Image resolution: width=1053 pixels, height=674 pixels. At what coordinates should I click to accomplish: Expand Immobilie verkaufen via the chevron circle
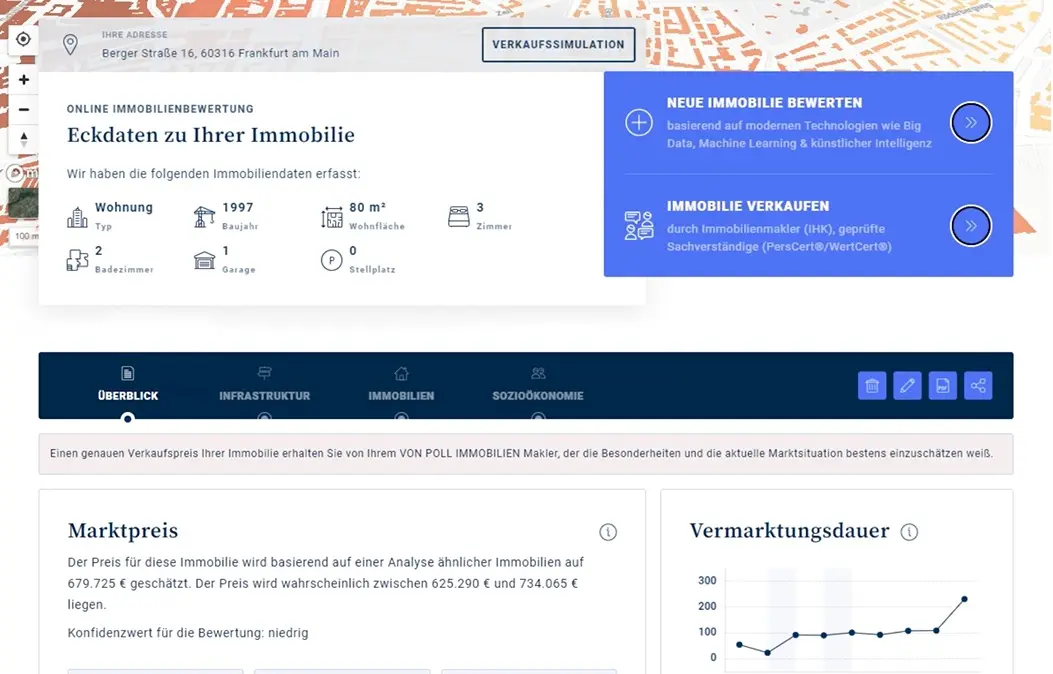[970, 226]
